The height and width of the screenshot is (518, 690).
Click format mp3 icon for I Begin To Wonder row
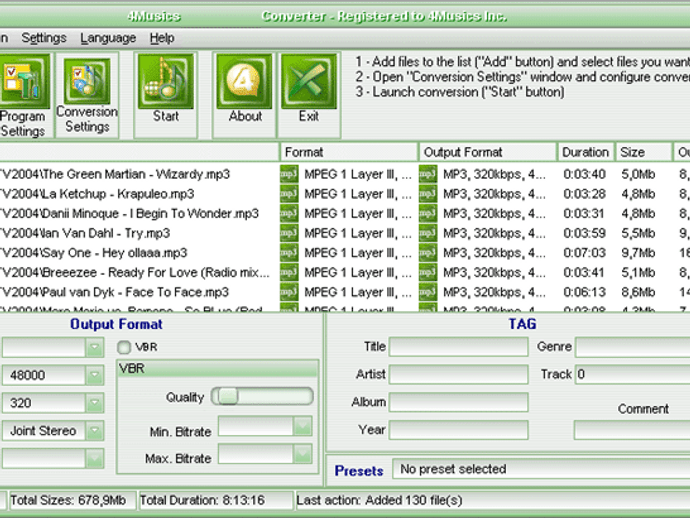click(x=289, y=213)
